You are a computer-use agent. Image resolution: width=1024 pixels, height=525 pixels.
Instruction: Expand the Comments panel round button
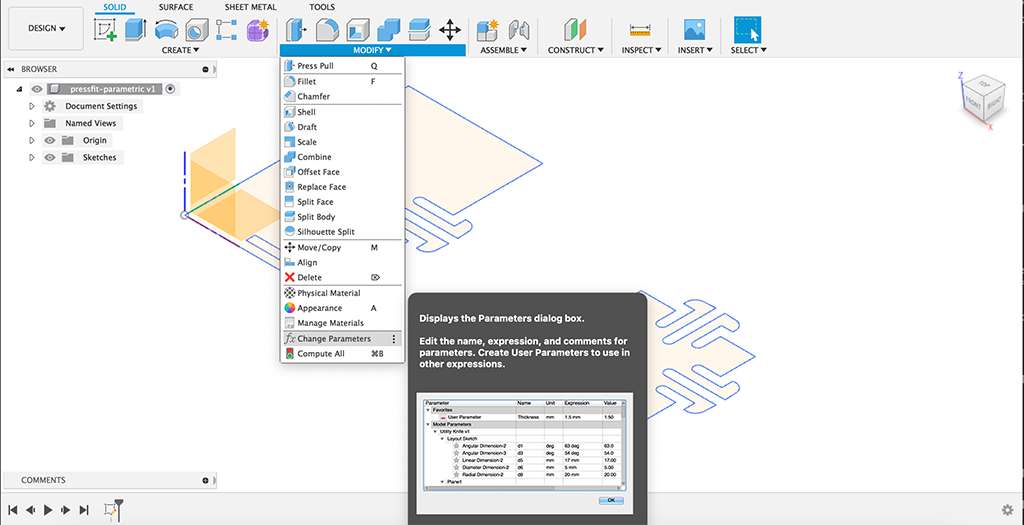click(x=206, y=480)
